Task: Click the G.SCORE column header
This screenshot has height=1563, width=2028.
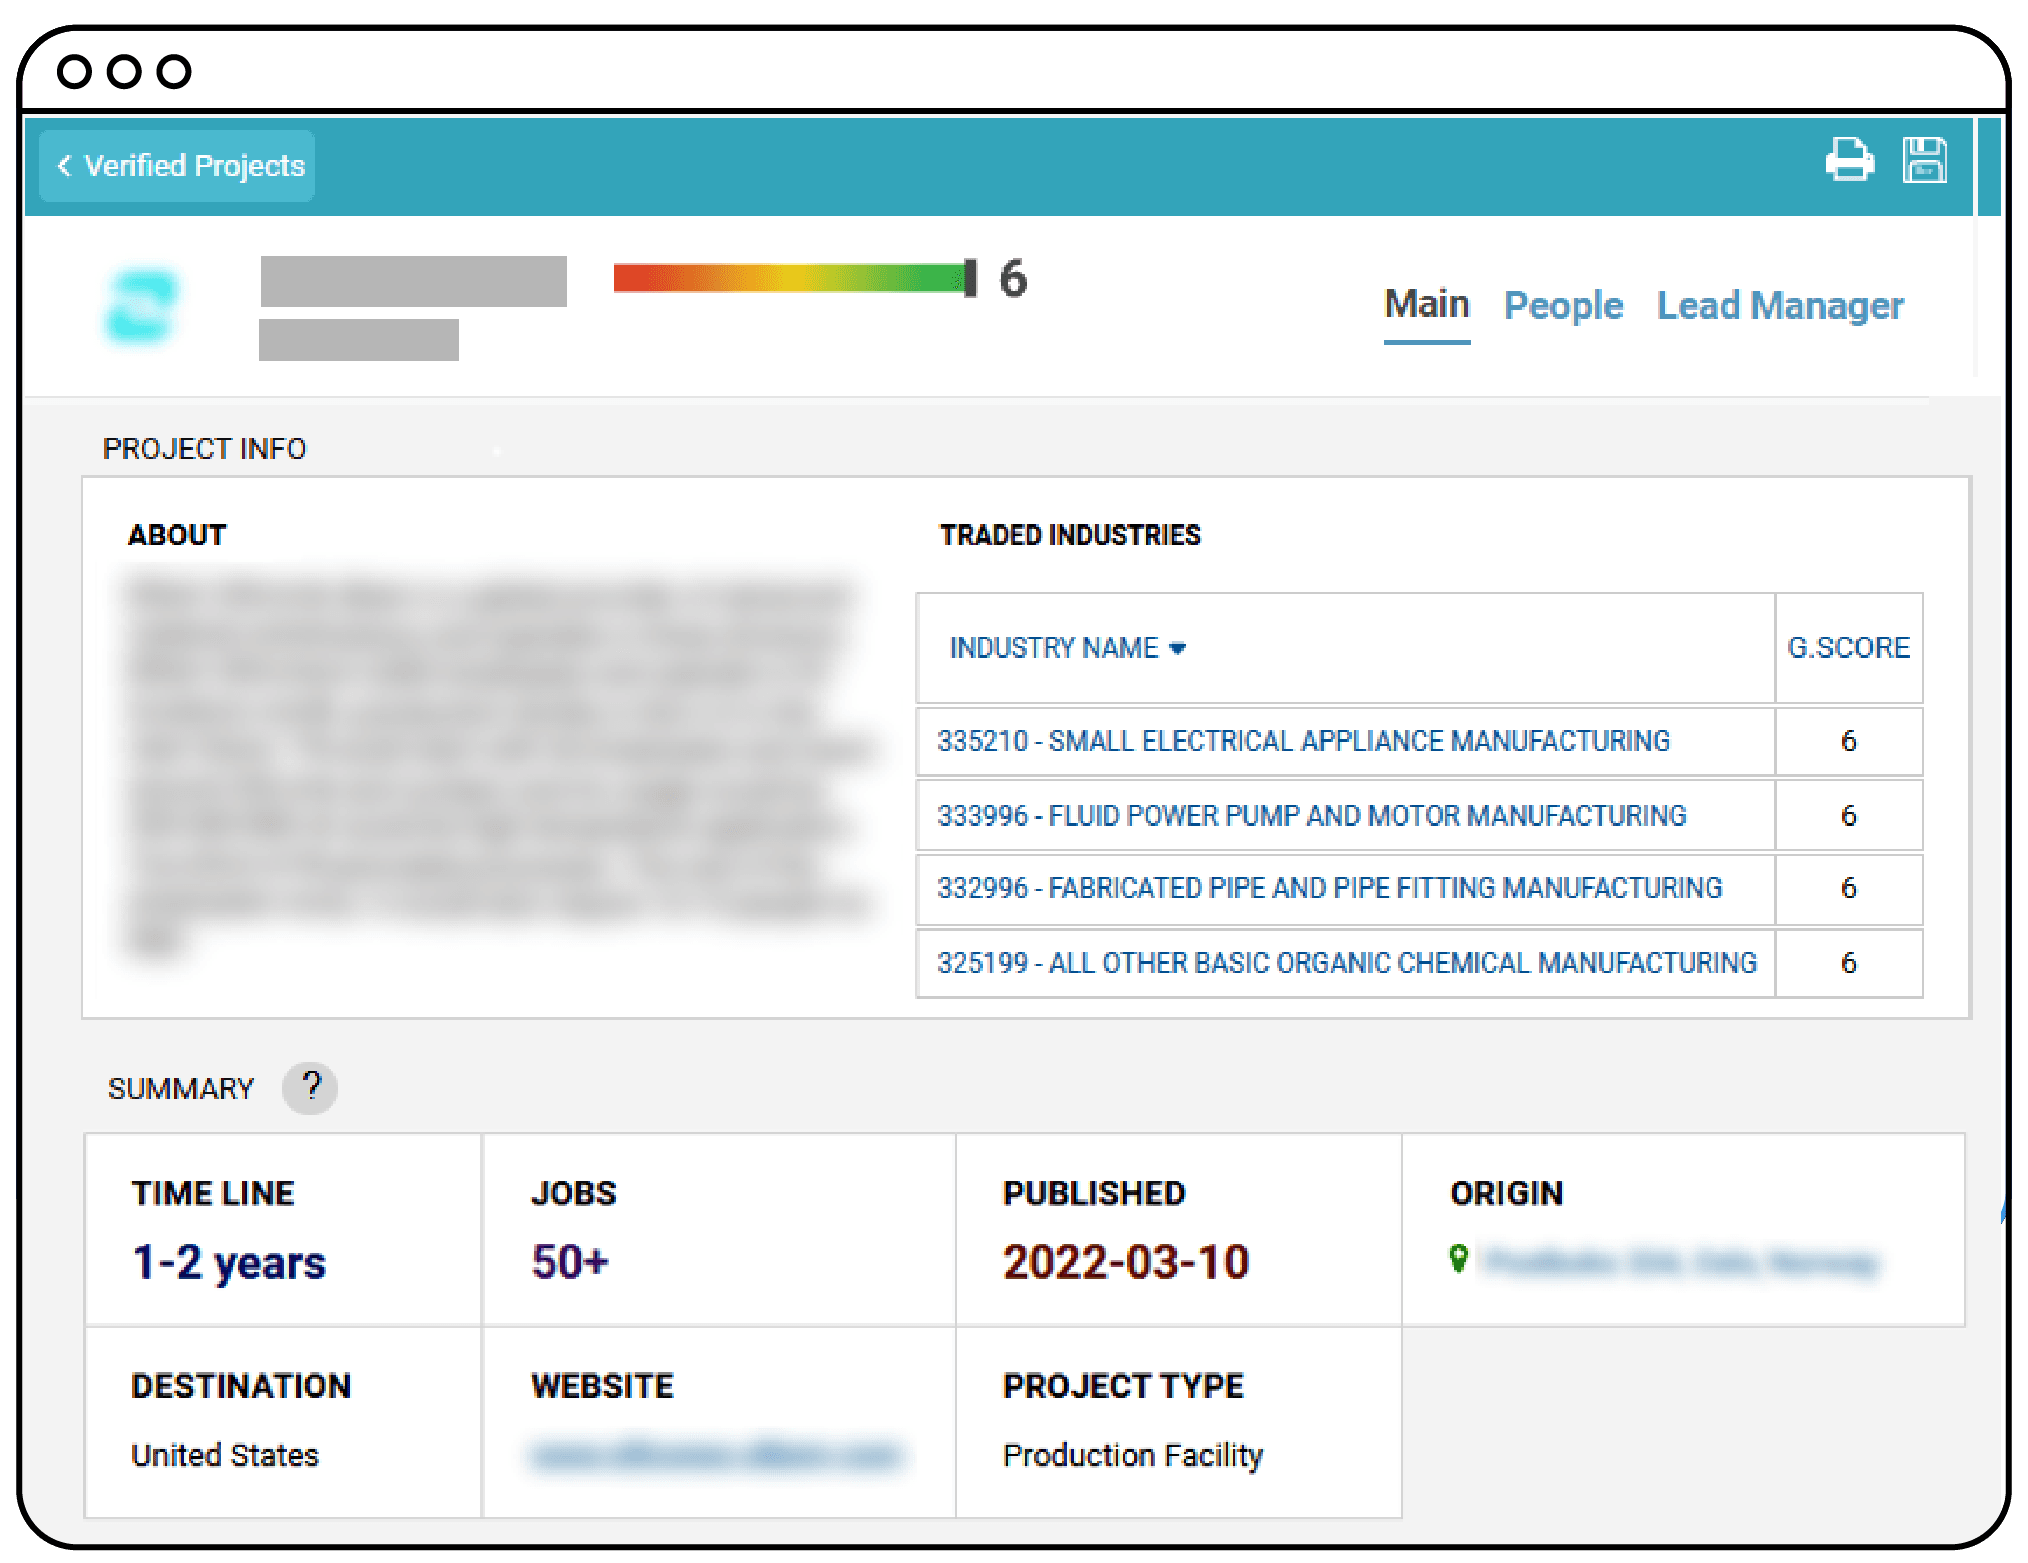Action: pos(1848,648)
